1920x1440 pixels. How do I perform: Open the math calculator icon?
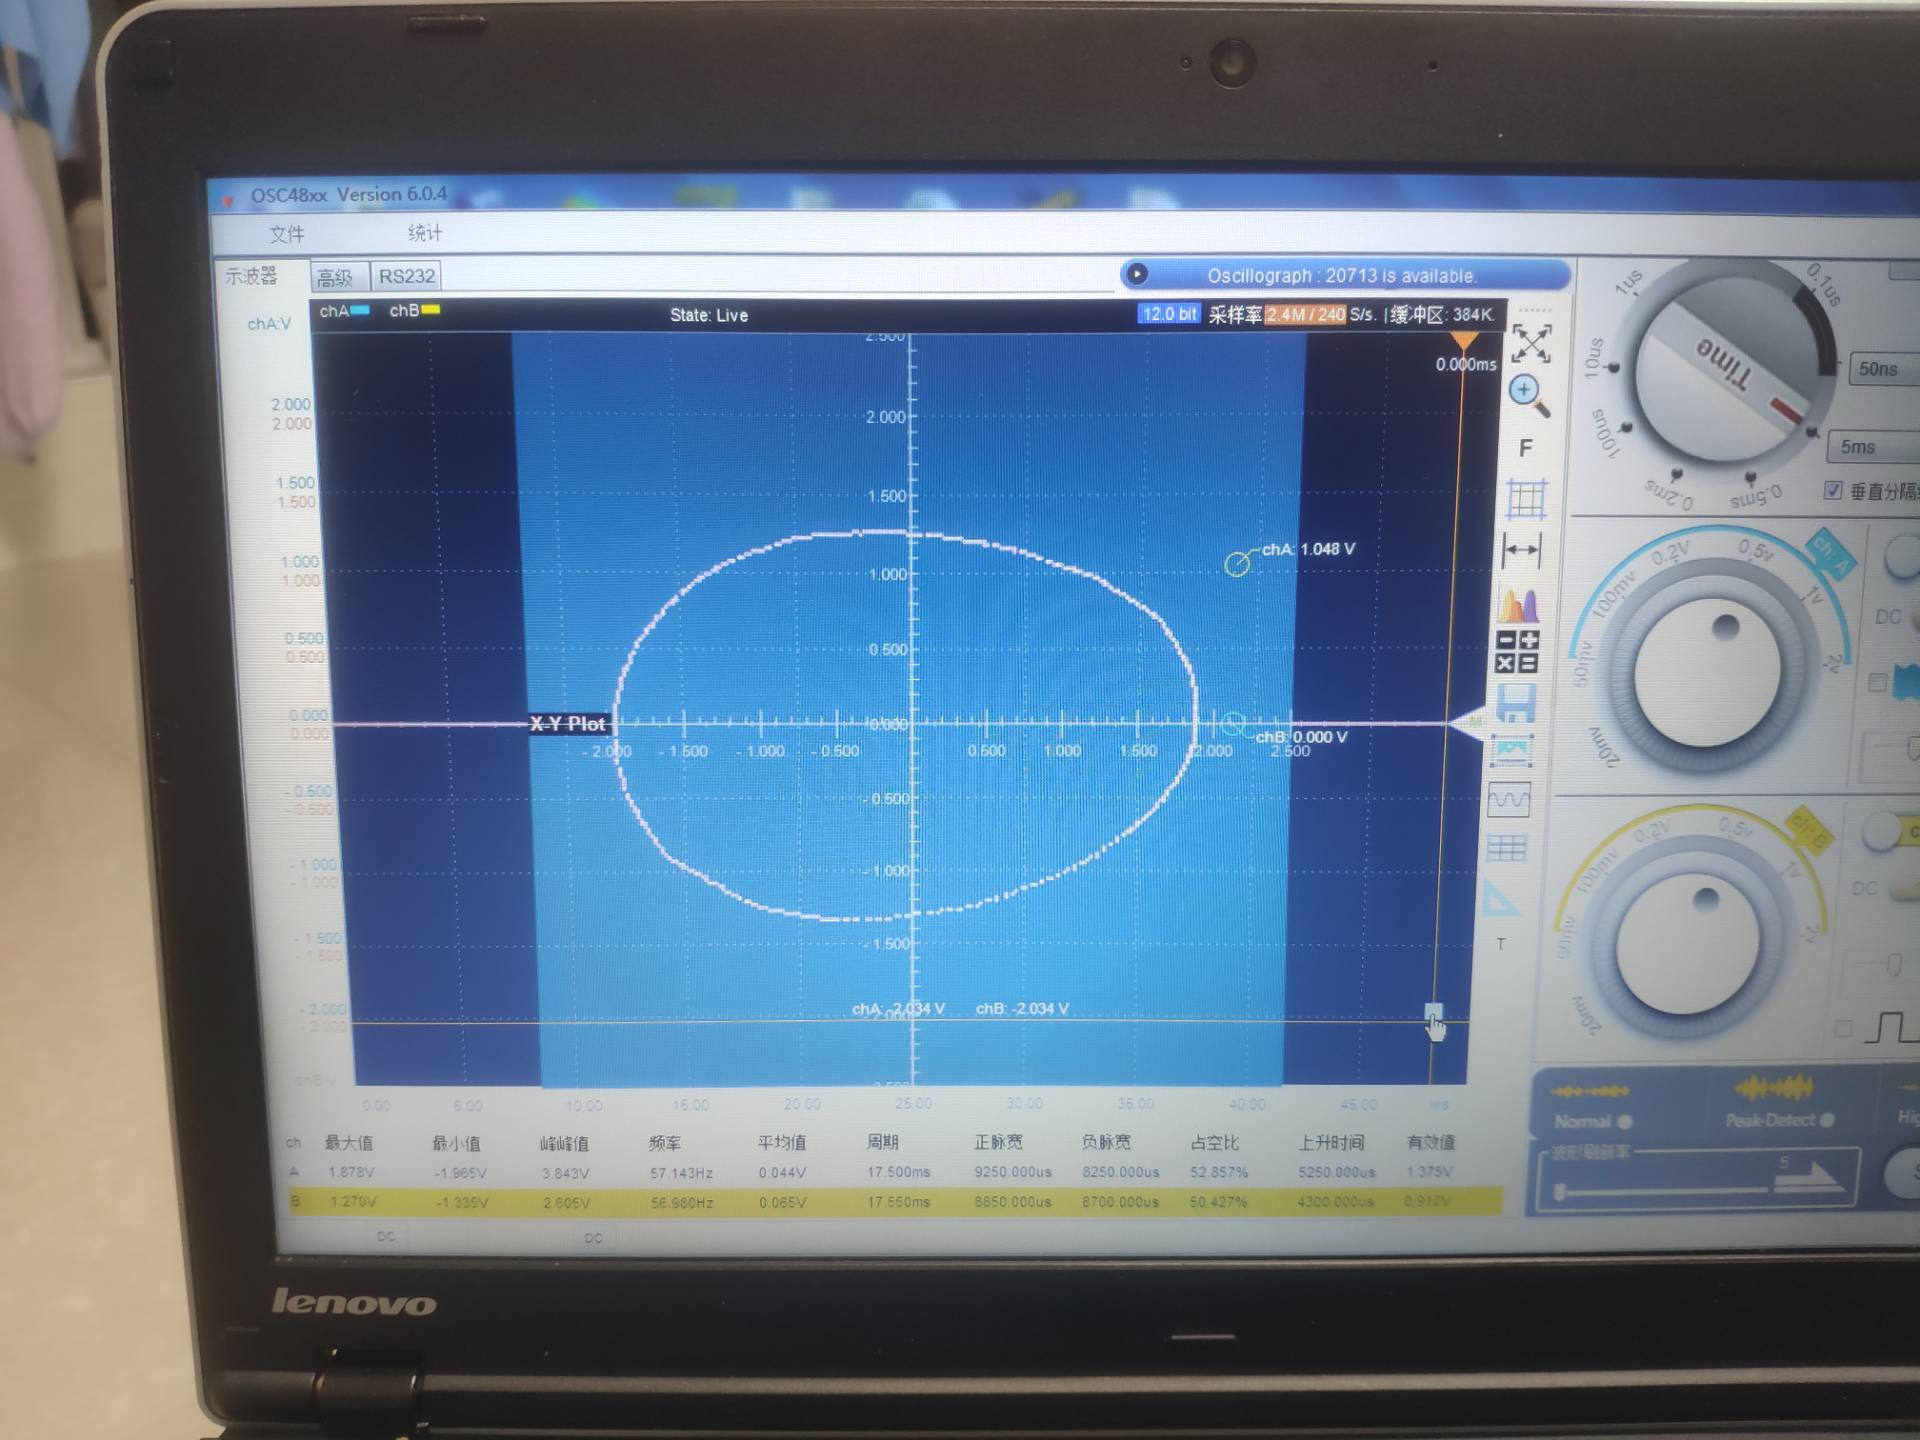[1516, 651]
